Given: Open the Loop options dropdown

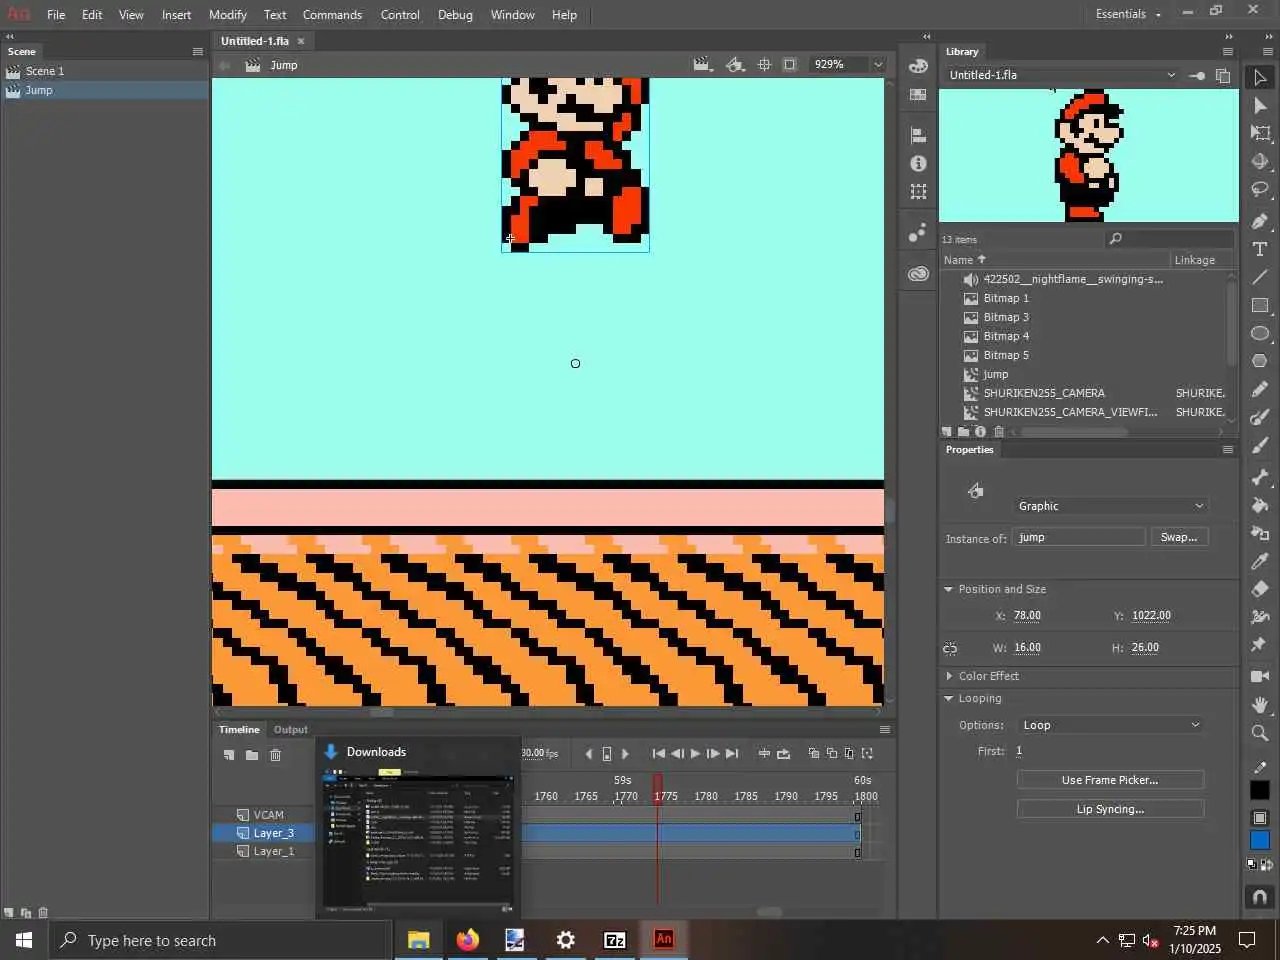Looking at the screenshot, I should (x=1111, y=725).
